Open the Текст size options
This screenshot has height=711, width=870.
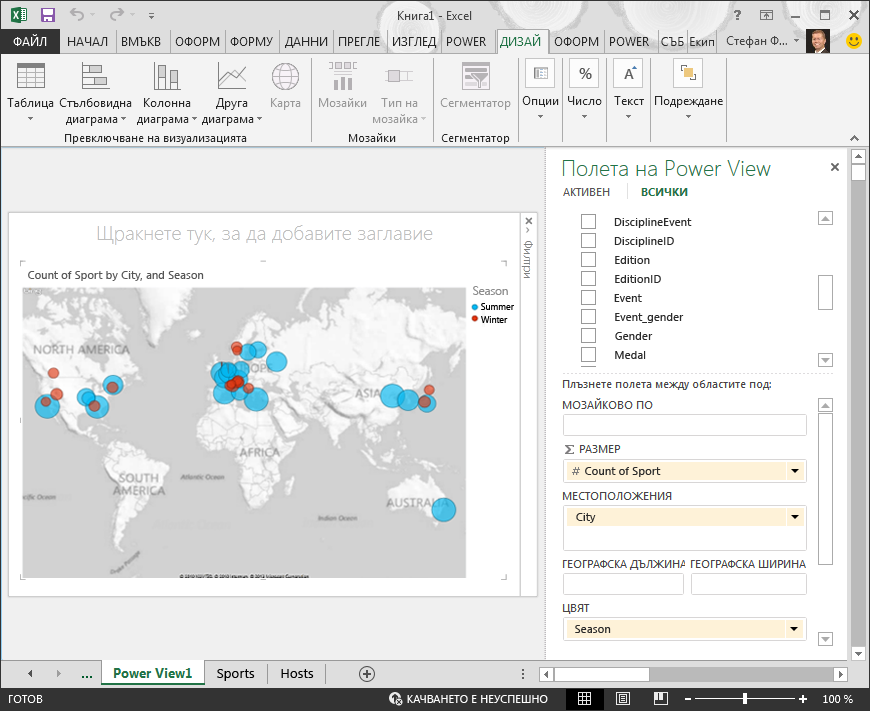628,74
